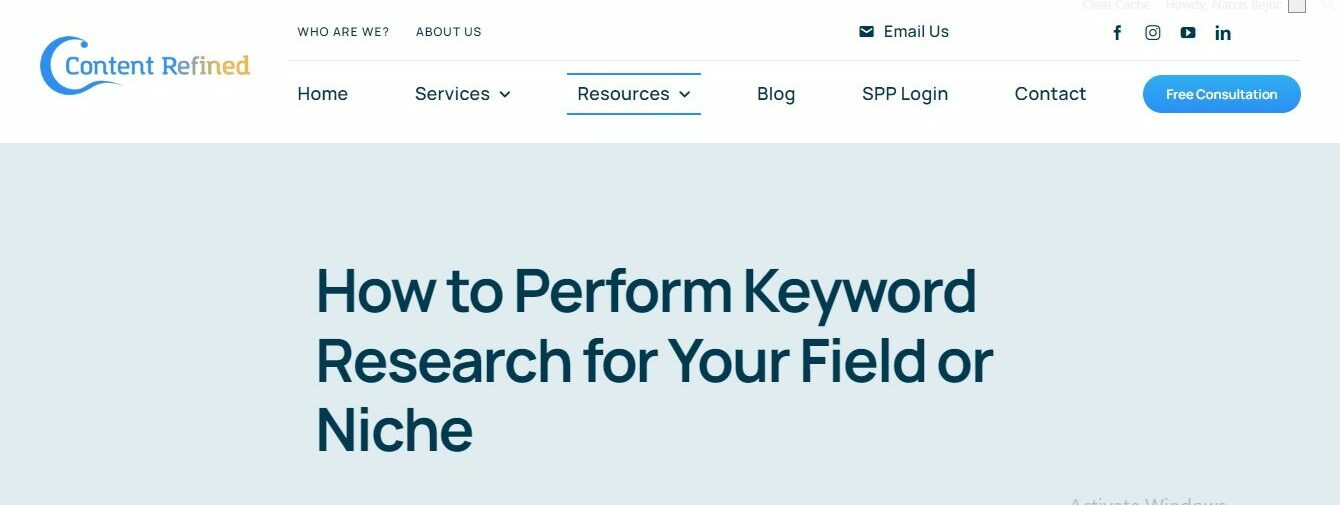The height and width of the screenshot is (505, 1340).
Task: Click the Email Us link text
Action: pyautogui.click(x=916, y=32)
